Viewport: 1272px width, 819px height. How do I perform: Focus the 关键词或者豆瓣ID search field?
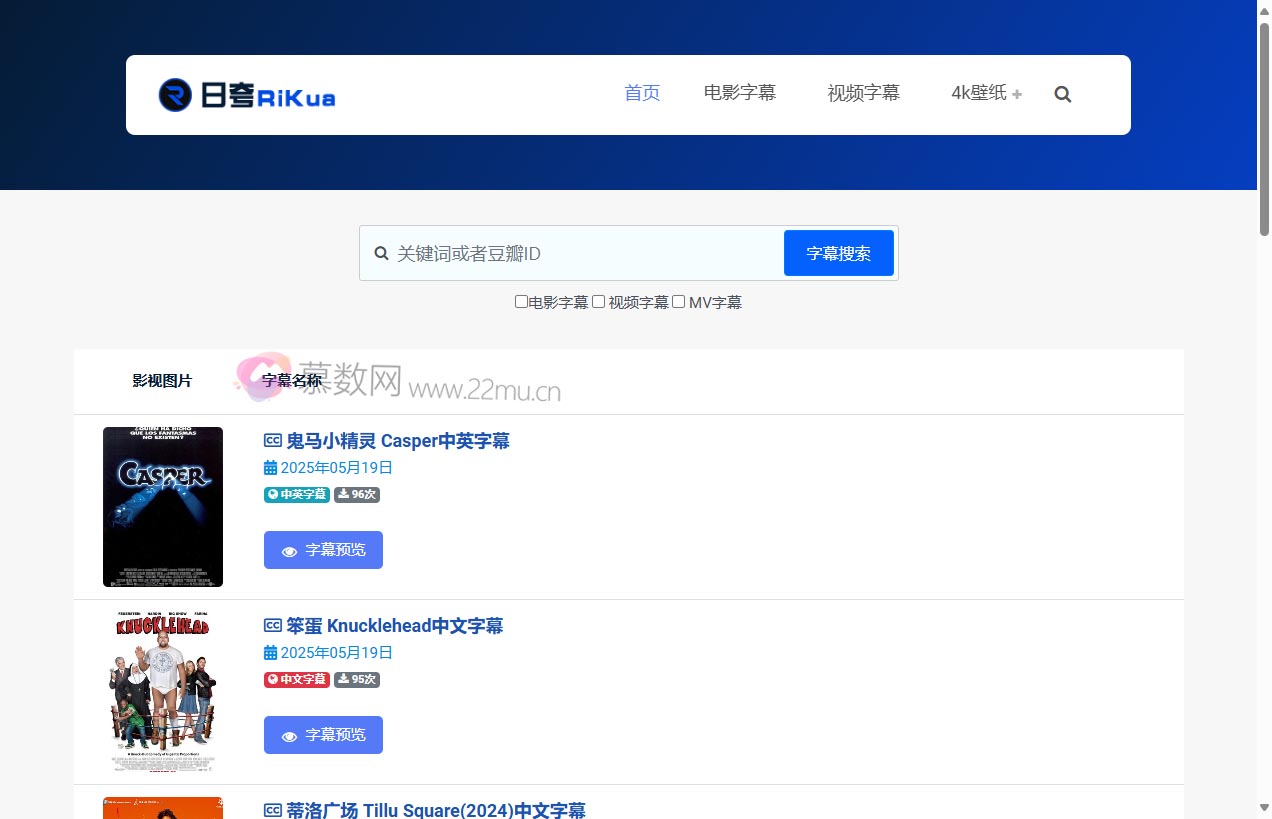[x=585, y=254]
